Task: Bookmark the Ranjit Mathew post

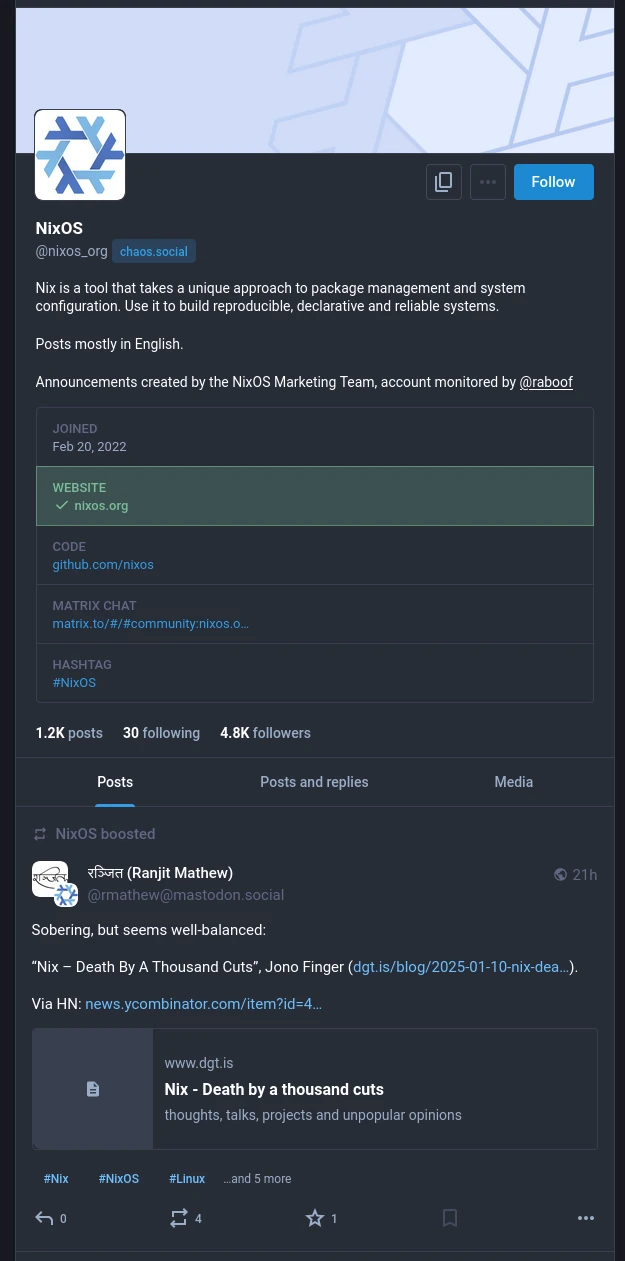Action: (x=450, y=1218)
